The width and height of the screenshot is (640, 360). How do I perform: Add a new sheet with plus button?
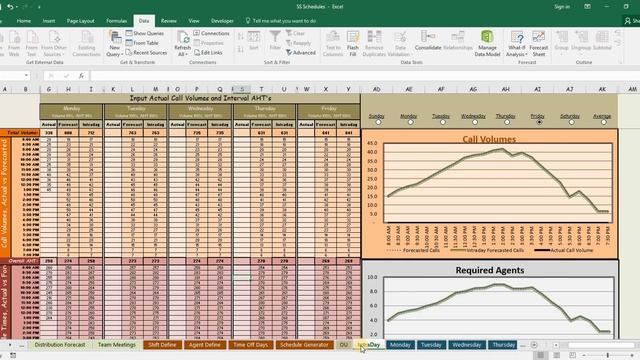(534, 345)
